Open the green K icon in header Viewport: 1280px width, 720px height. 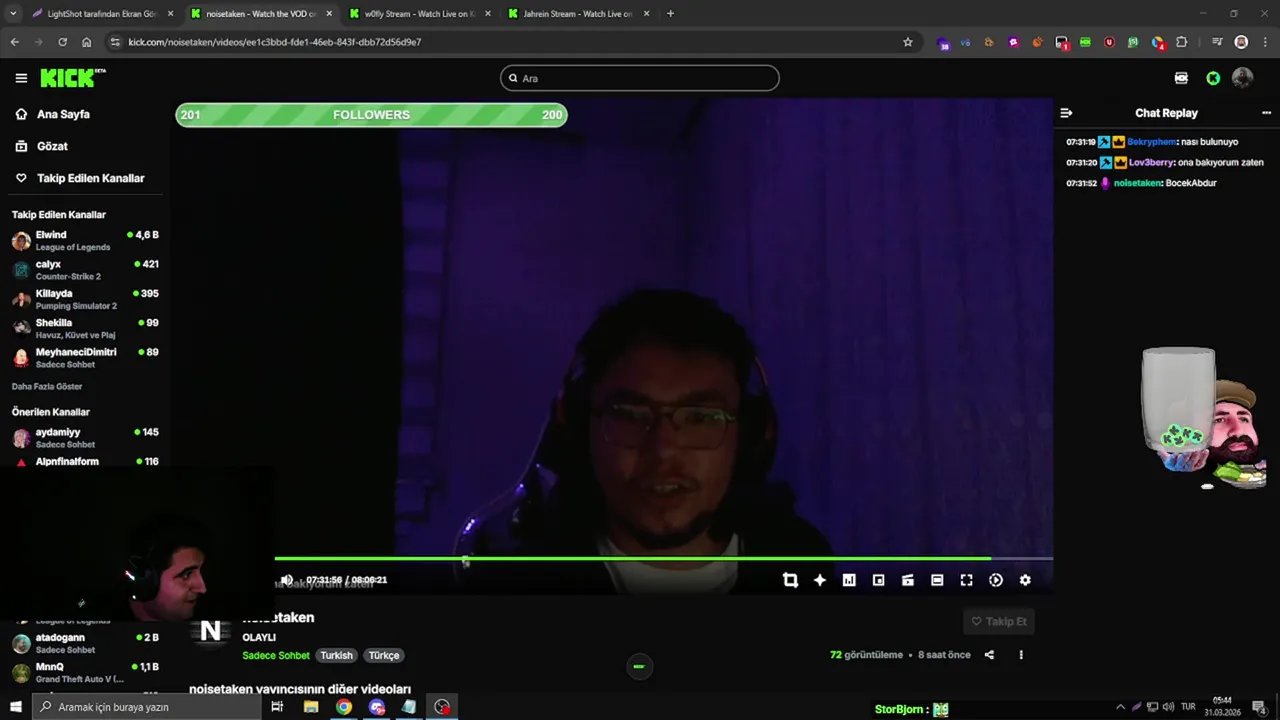coord(1213,78)
